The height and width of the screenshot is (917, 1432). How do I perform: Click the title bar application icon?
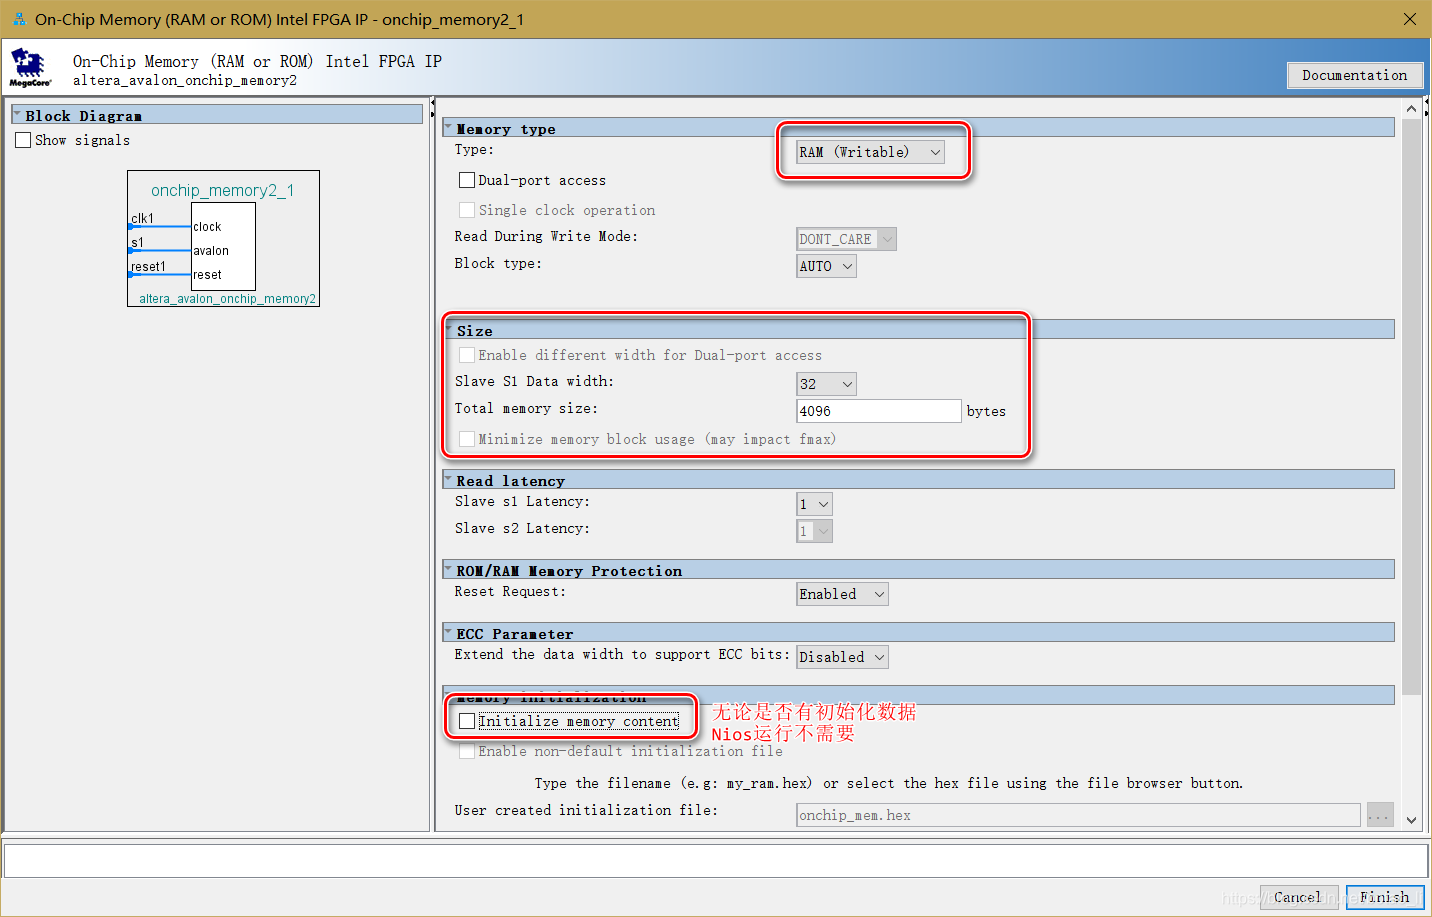pyautogui.click(x=18, y=19)
